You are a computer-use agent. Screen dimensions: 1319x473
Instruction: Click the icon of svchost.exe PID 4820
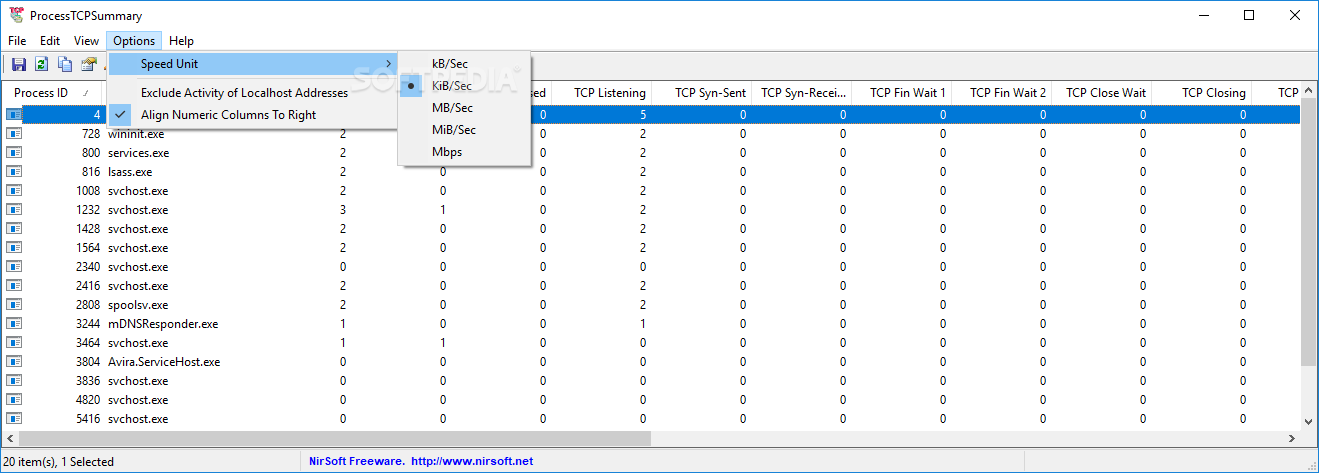(x=14, y=400)
